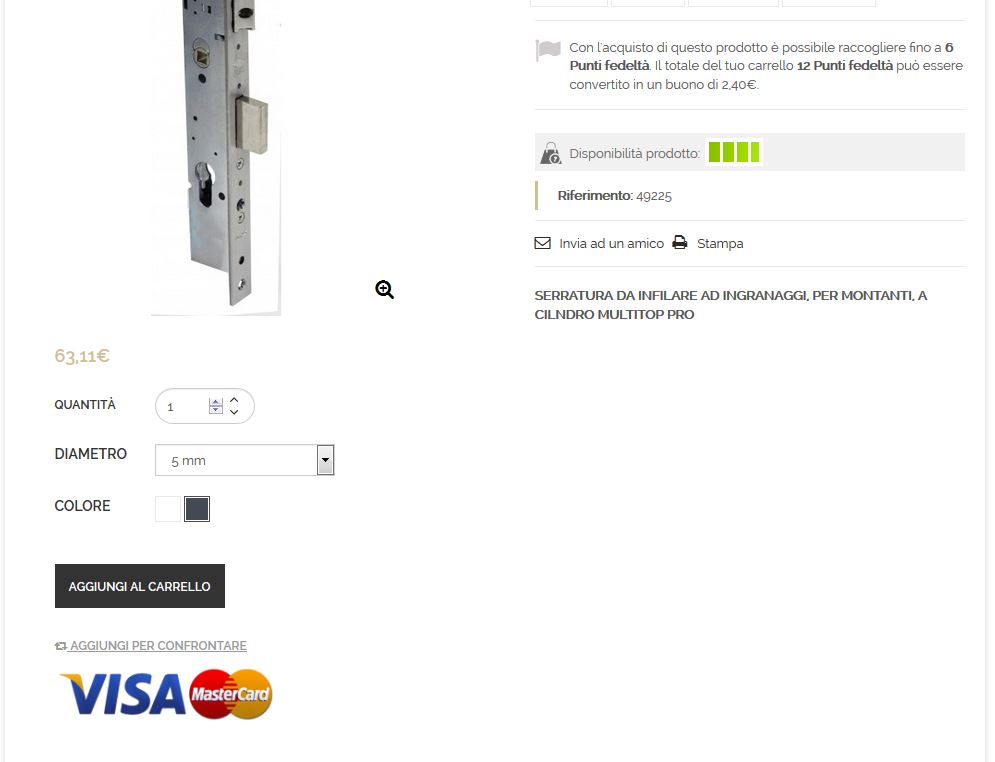Click the Diametro dropdown arrow button
Viewport: 995px width, 762px height.
point(325,460)
